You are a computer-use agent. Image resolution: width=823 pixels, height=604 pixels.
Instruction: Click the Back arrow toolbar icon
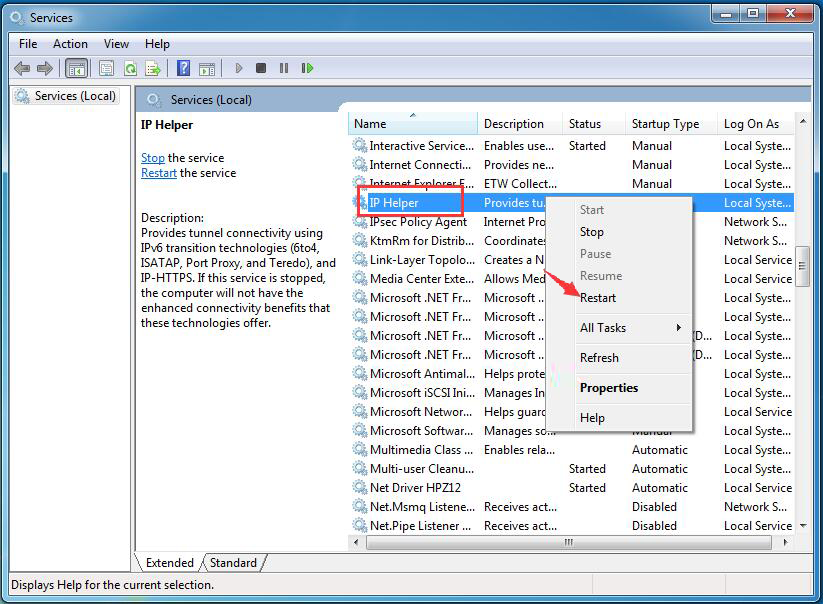coord(22,68)
